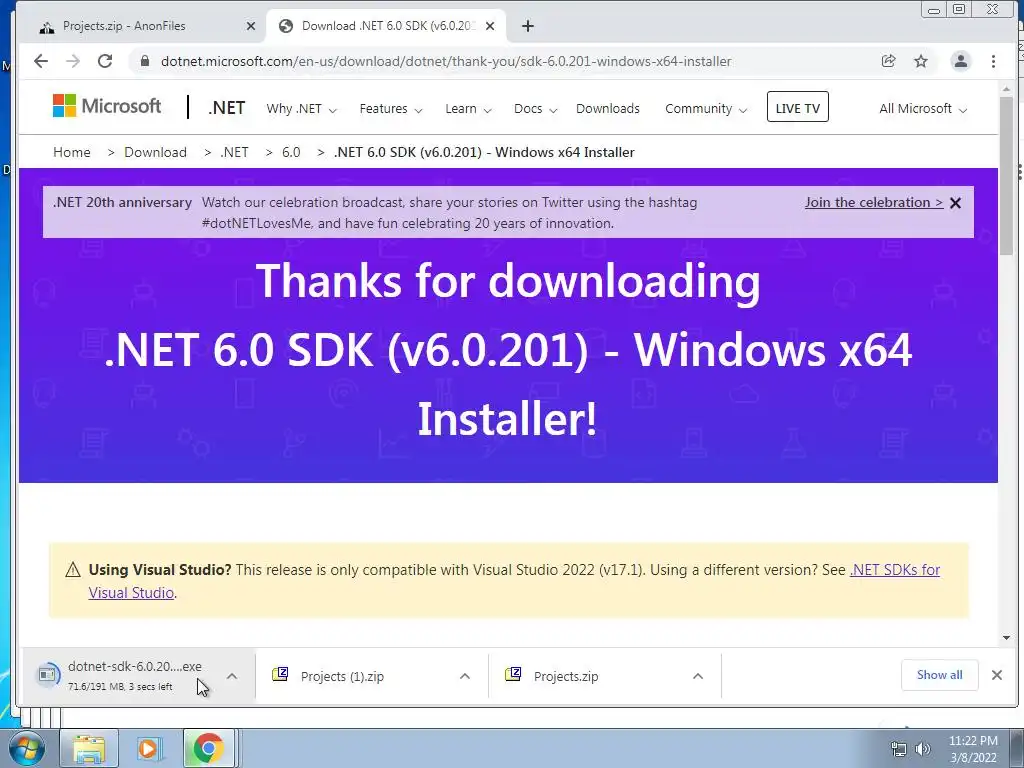Close the downloads bar
The height and width of the screenshot is (768, 1024).
pyautogui.click(x=997, y=675)
